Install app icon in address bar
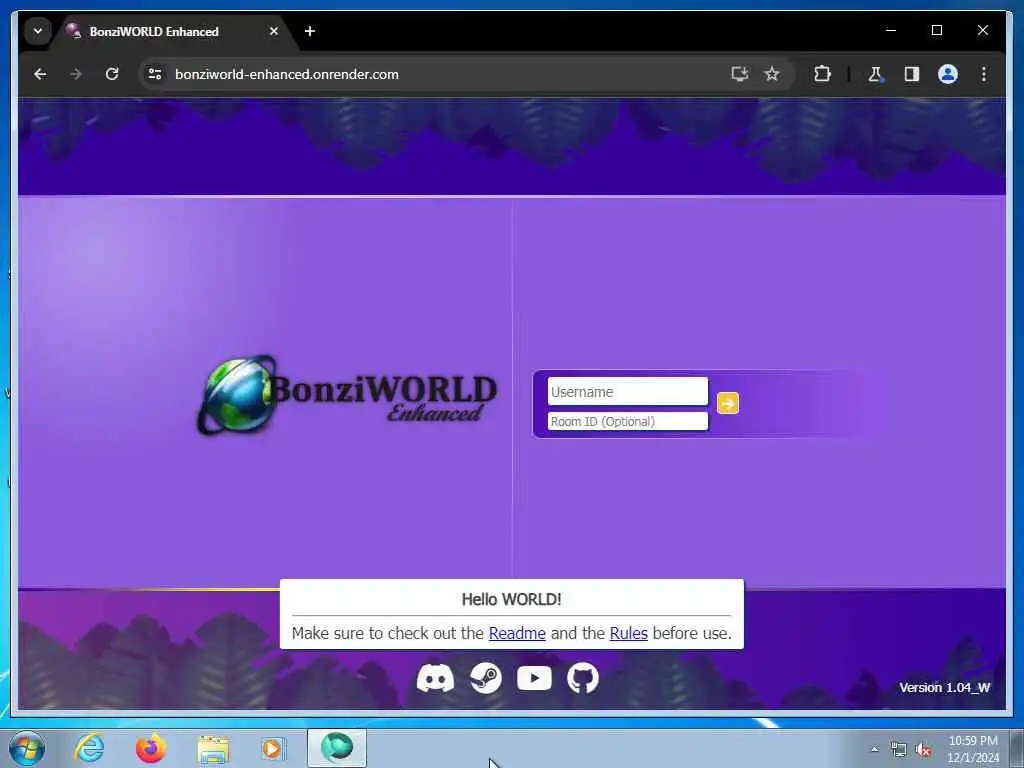 tap(739, 74)
